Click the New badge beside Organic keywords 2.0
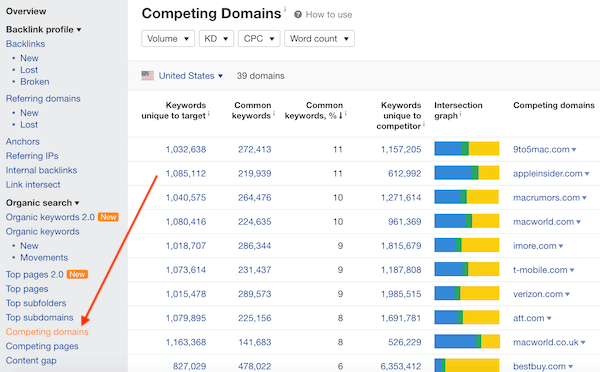 click(x=108, y=217)
